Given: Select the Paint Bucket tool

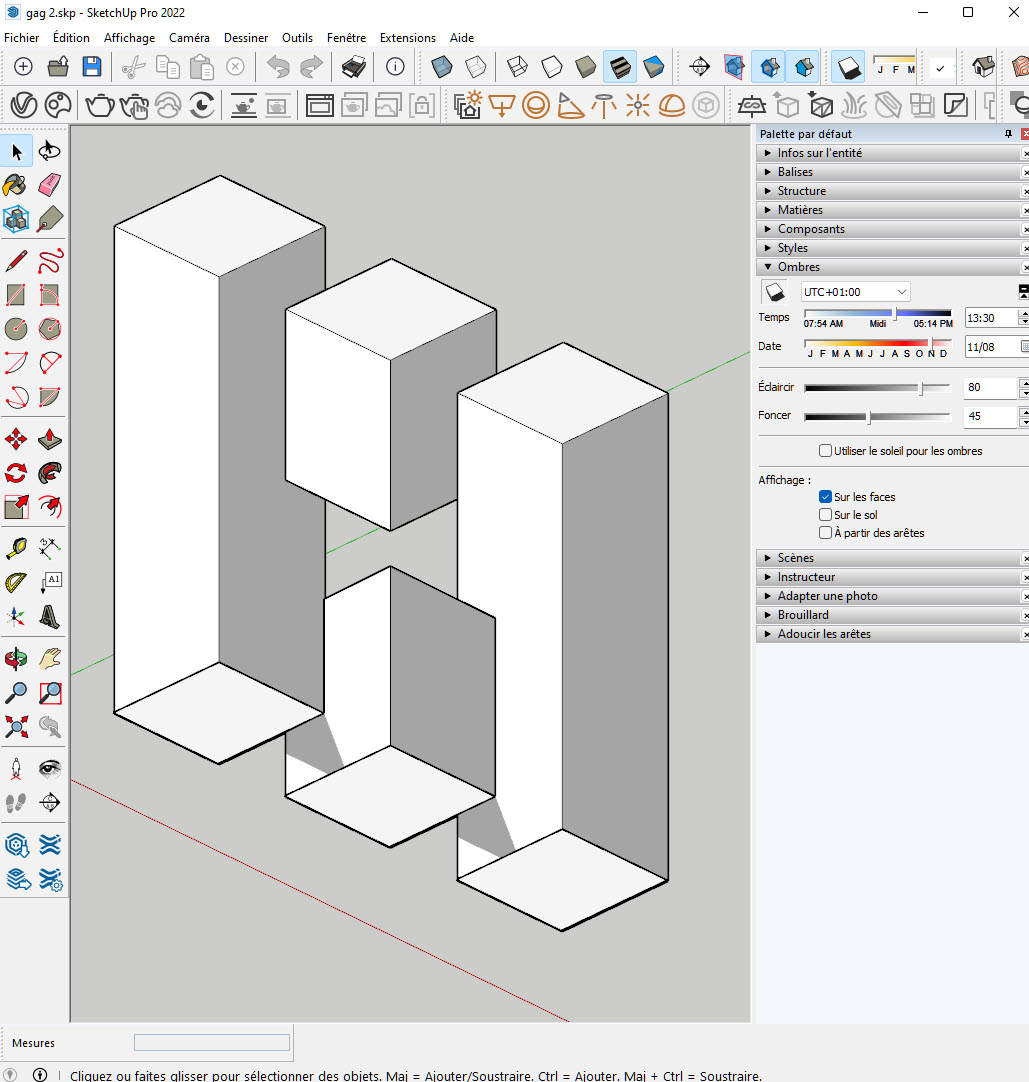Looking at the screenshot, I should (x=16, y=185).
